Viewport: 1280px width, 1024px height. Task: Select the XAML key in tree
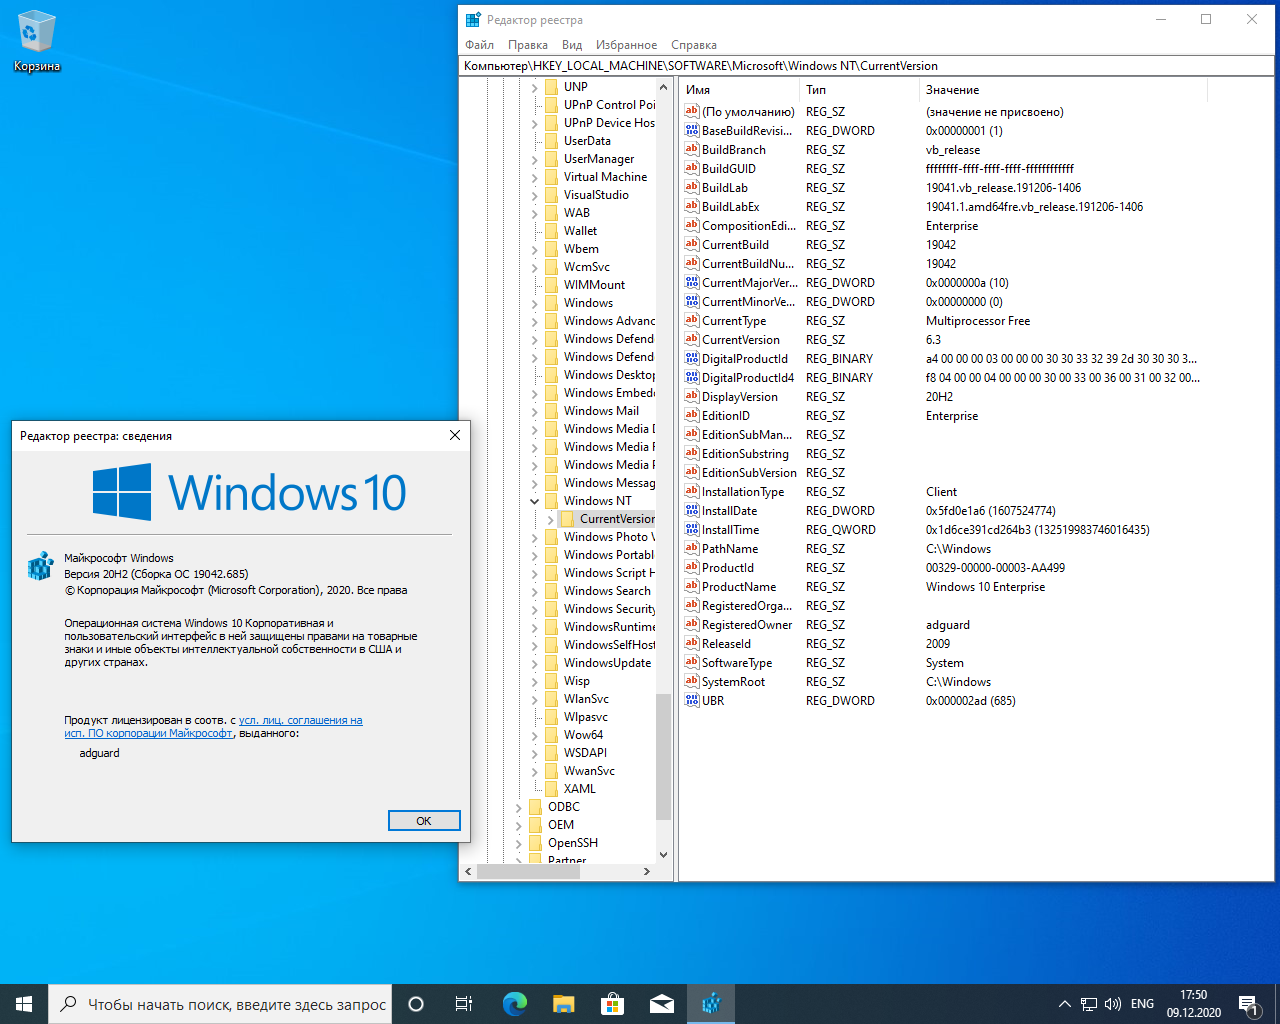tap(579, 789)
